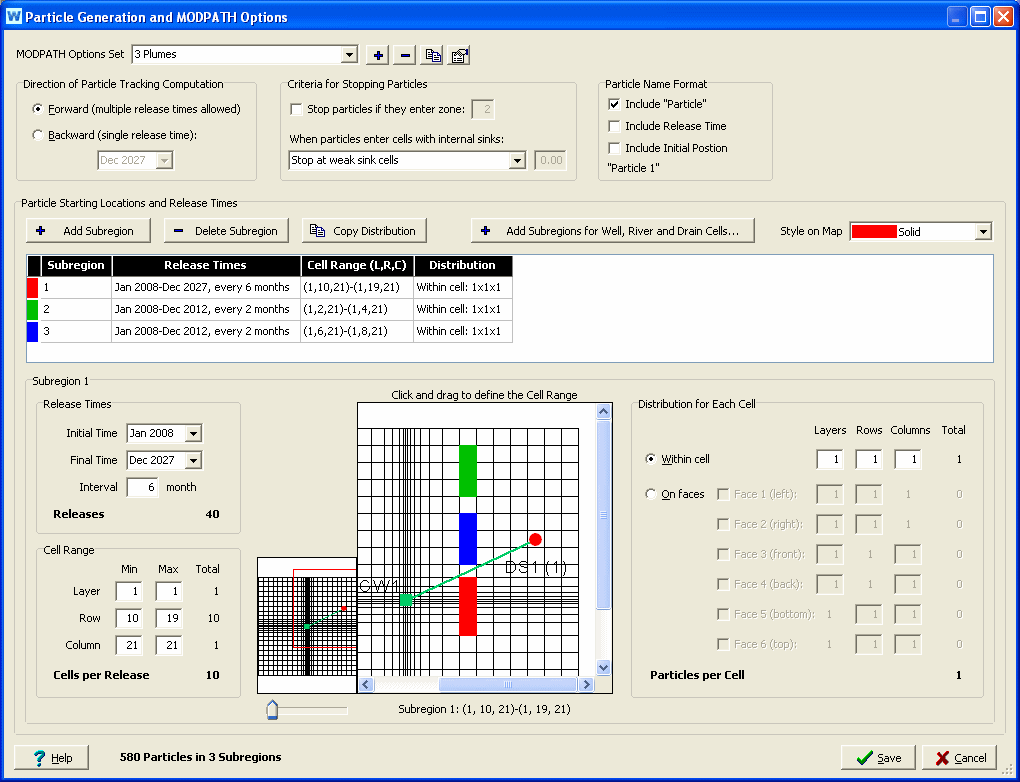The width and height of the screenshot is (1020, 782).
Task: Click the Interval months input field
Action: 142,487
